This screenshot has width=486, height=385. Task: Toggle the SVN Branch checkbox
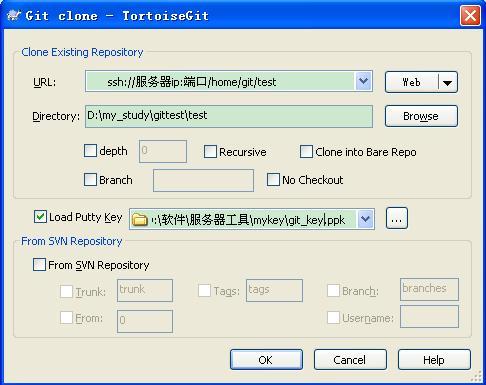pos(333,290)
